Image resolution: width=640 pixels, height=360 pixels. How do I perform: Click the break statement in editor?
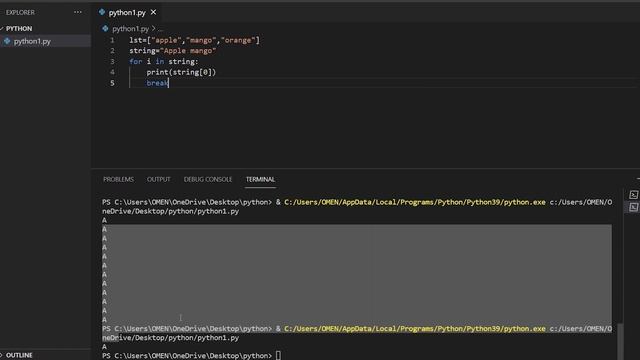pos(157,83)
